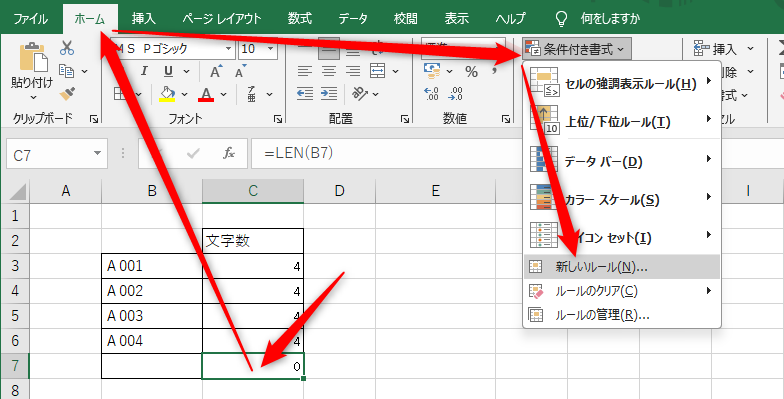Switch to the 校閲 tab

click(x=406, y=19)
